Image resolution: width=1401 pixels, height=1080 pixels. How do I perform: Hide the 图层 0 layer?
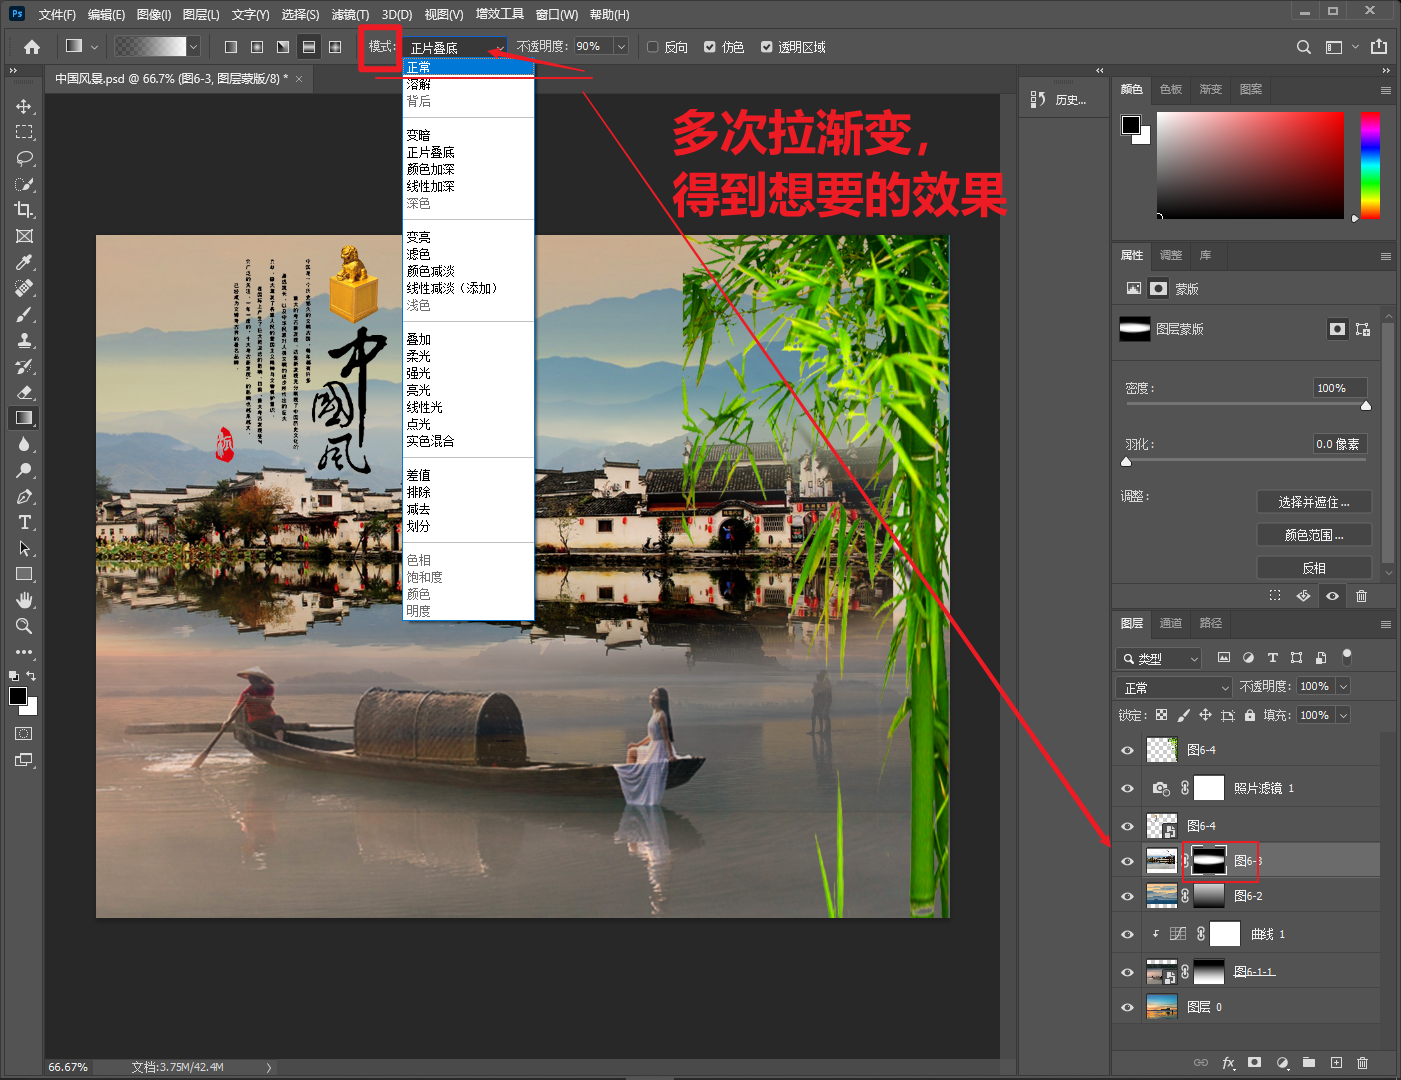click(x=1127, y=1007)
